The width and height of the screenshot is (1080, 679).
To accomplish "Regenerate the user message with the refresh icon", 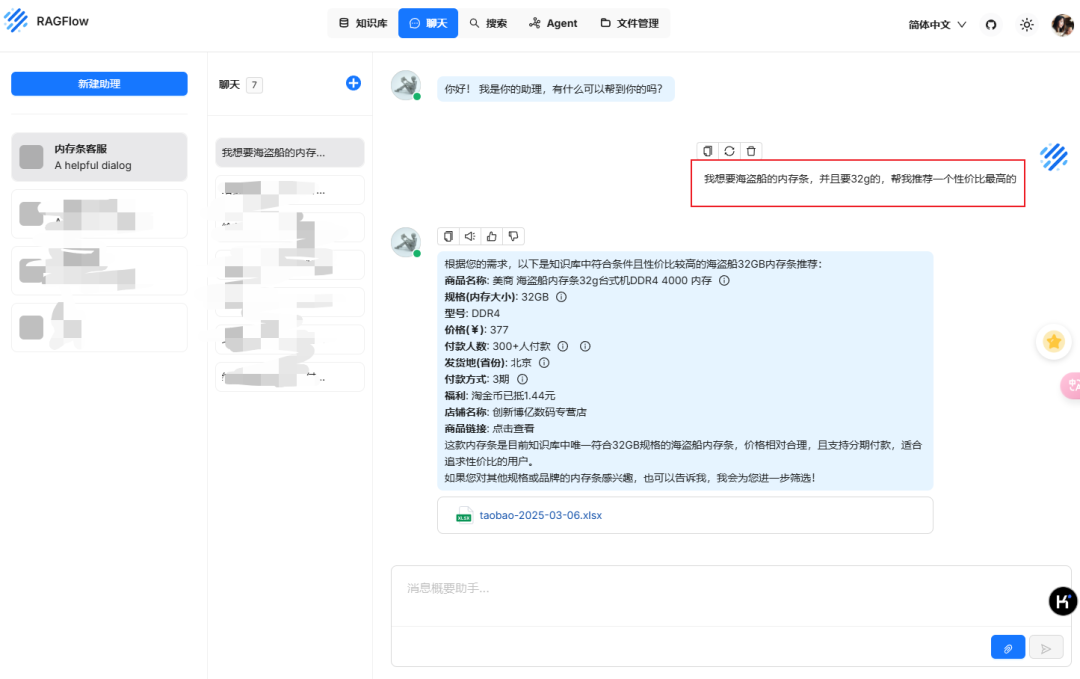I will pos(727,150).
